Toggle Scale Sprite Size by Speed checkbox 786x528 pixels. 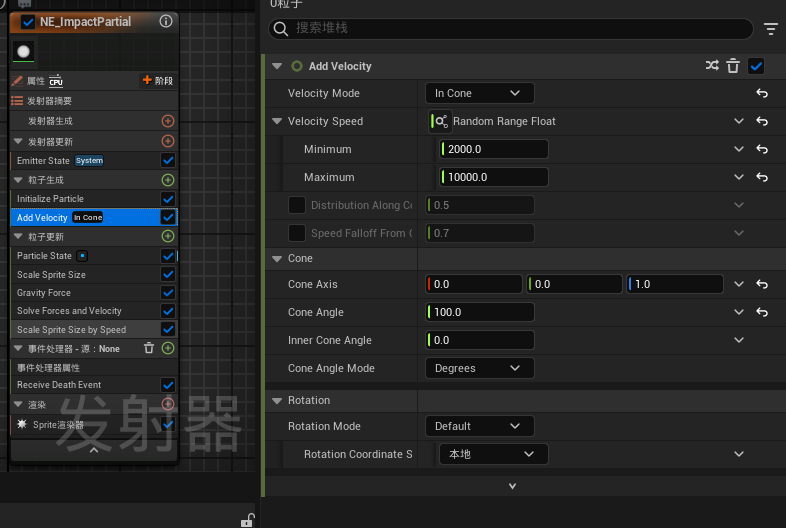168,329
